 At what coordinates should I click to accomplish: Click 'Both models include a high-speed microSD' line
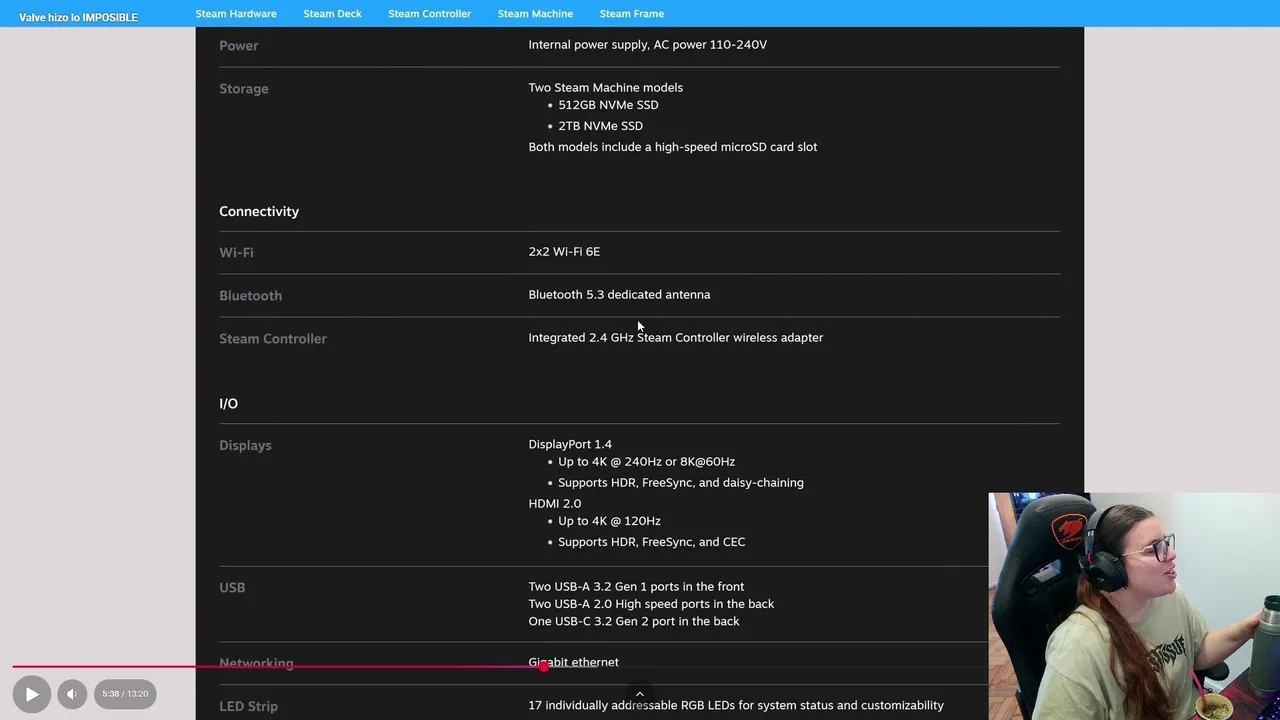tap(673, 147)
